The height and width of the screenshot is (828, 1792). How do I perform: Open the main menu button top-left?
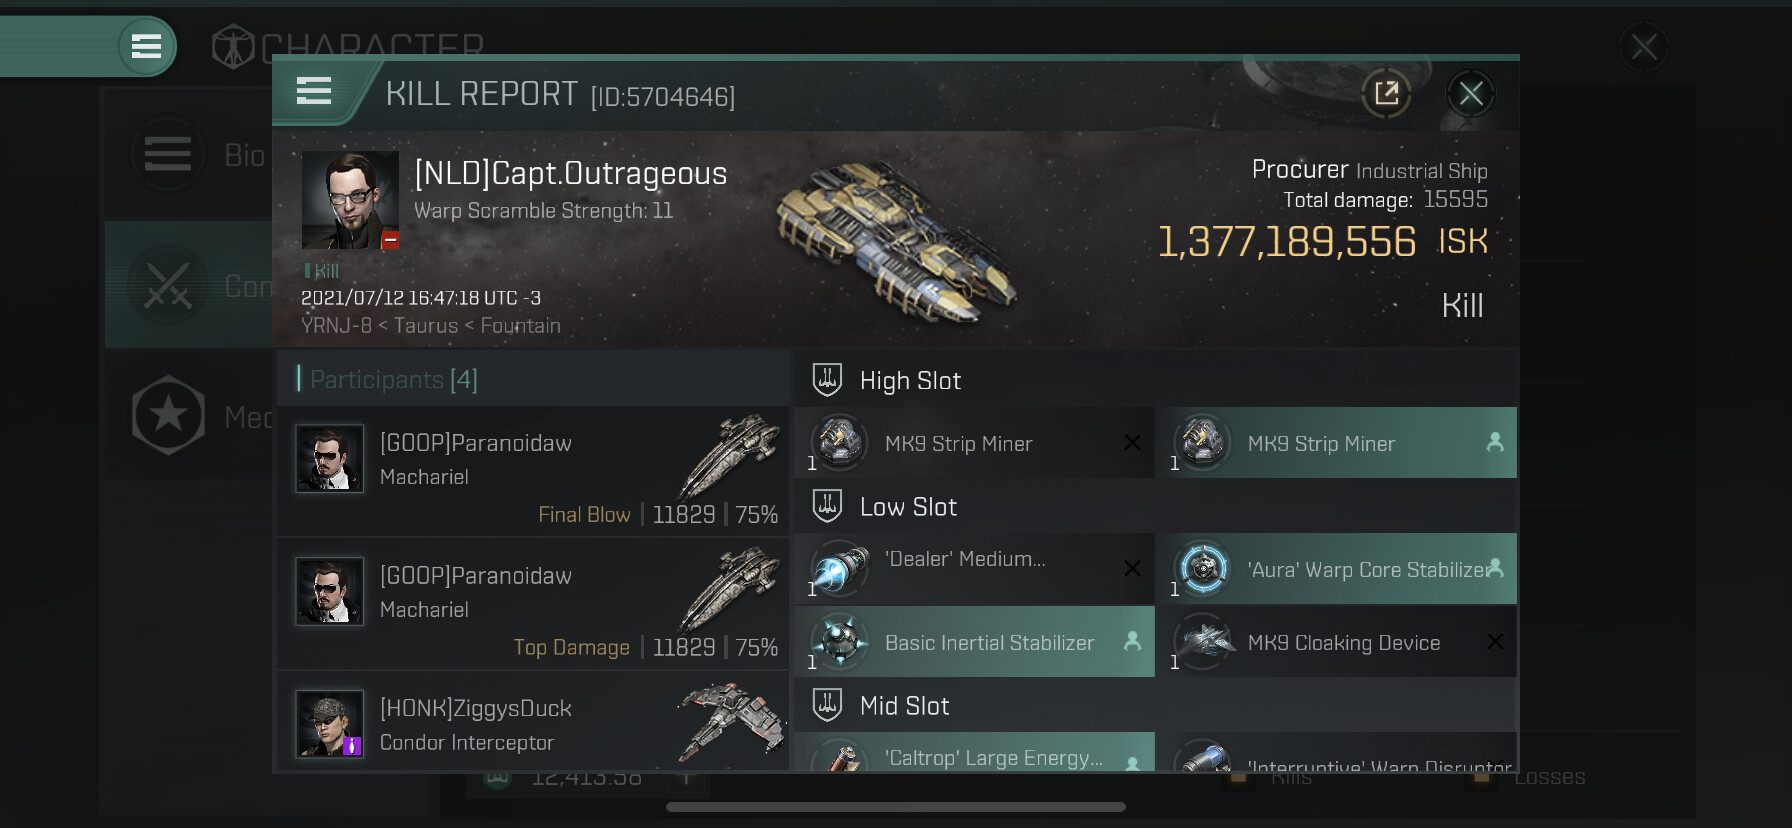pos(146,46)
